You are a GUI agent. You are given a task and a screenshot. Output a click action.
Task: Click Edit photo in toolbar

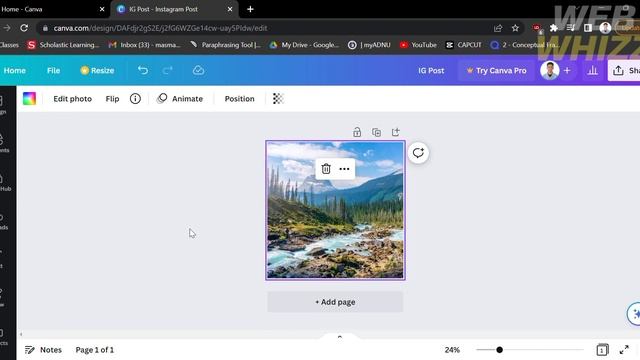point(73,99)
